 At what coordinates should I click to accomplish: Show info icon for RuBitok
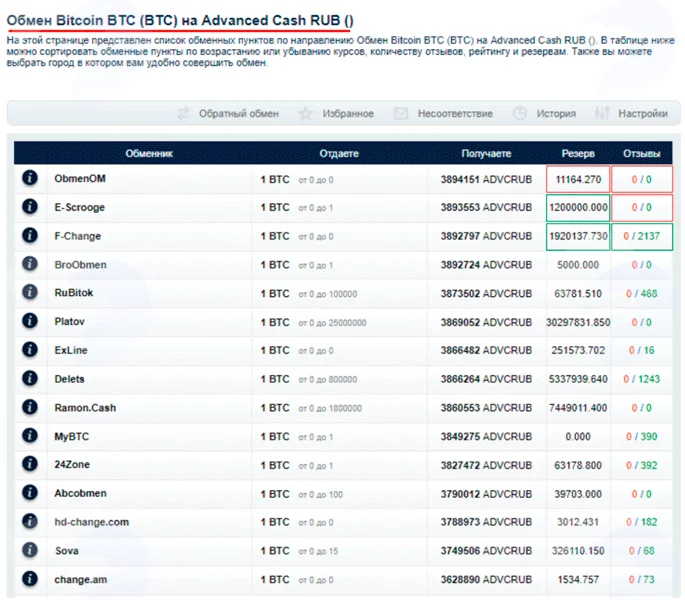coord(30,292)
